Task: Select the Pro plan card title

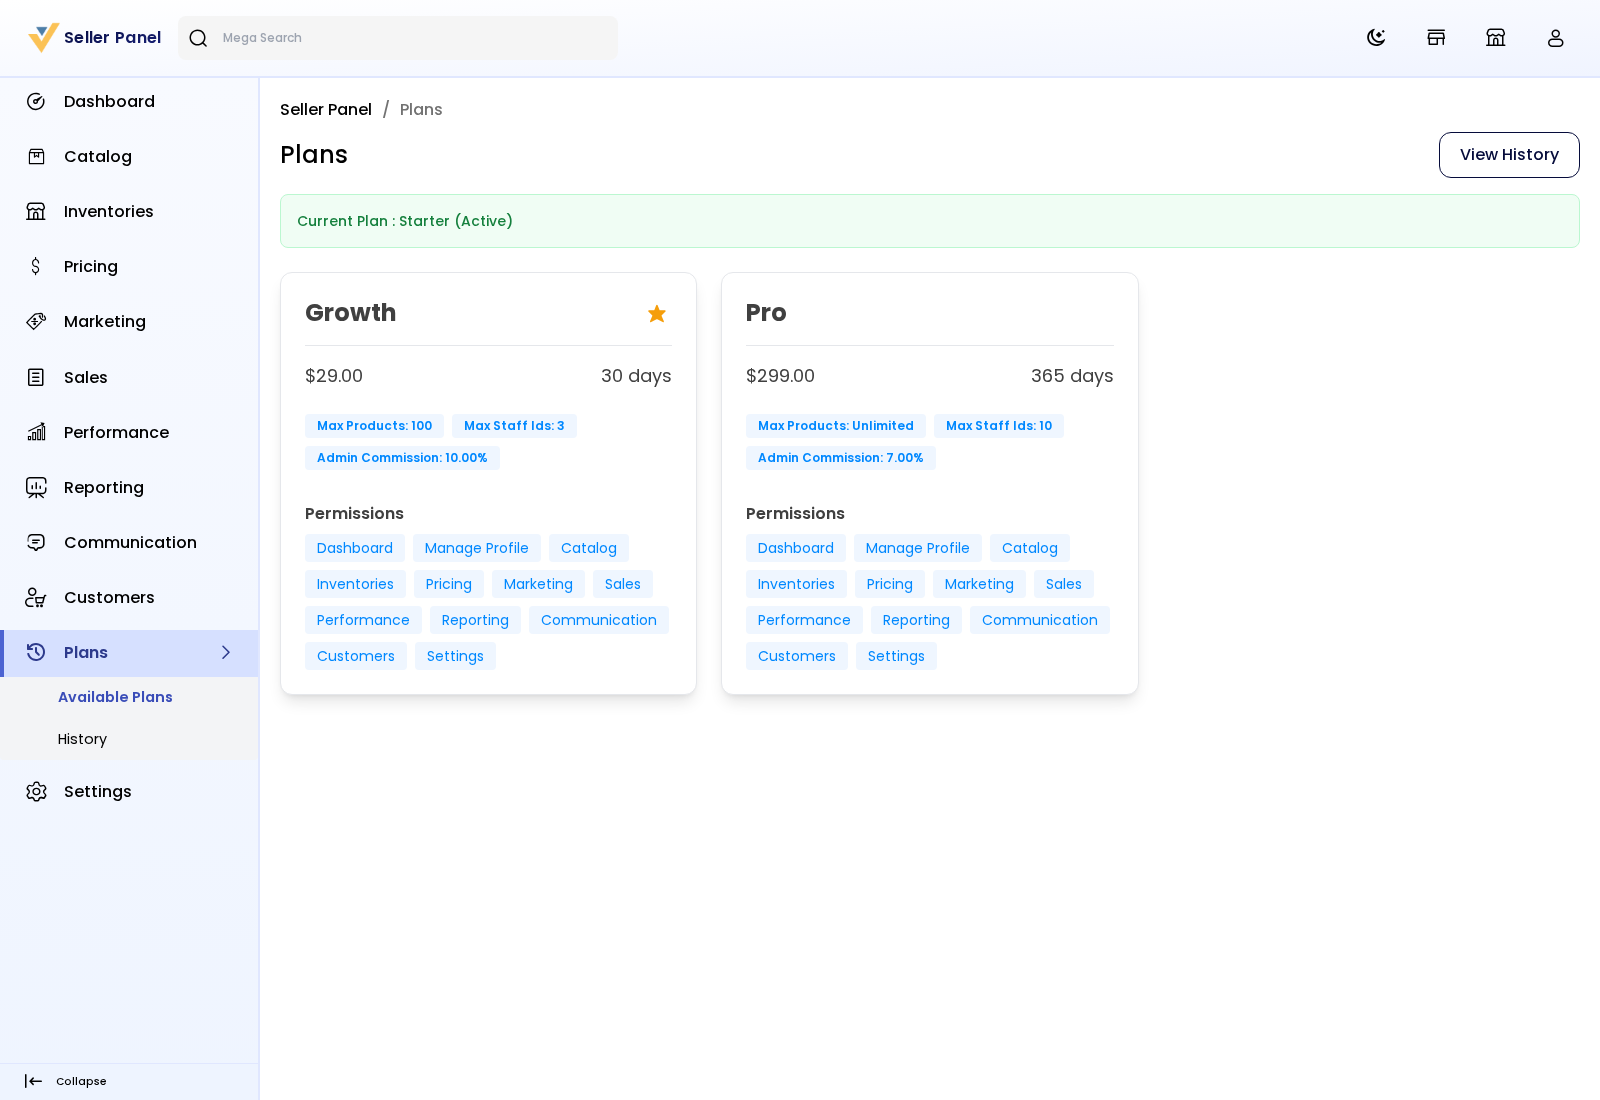Action: (766, 313)
